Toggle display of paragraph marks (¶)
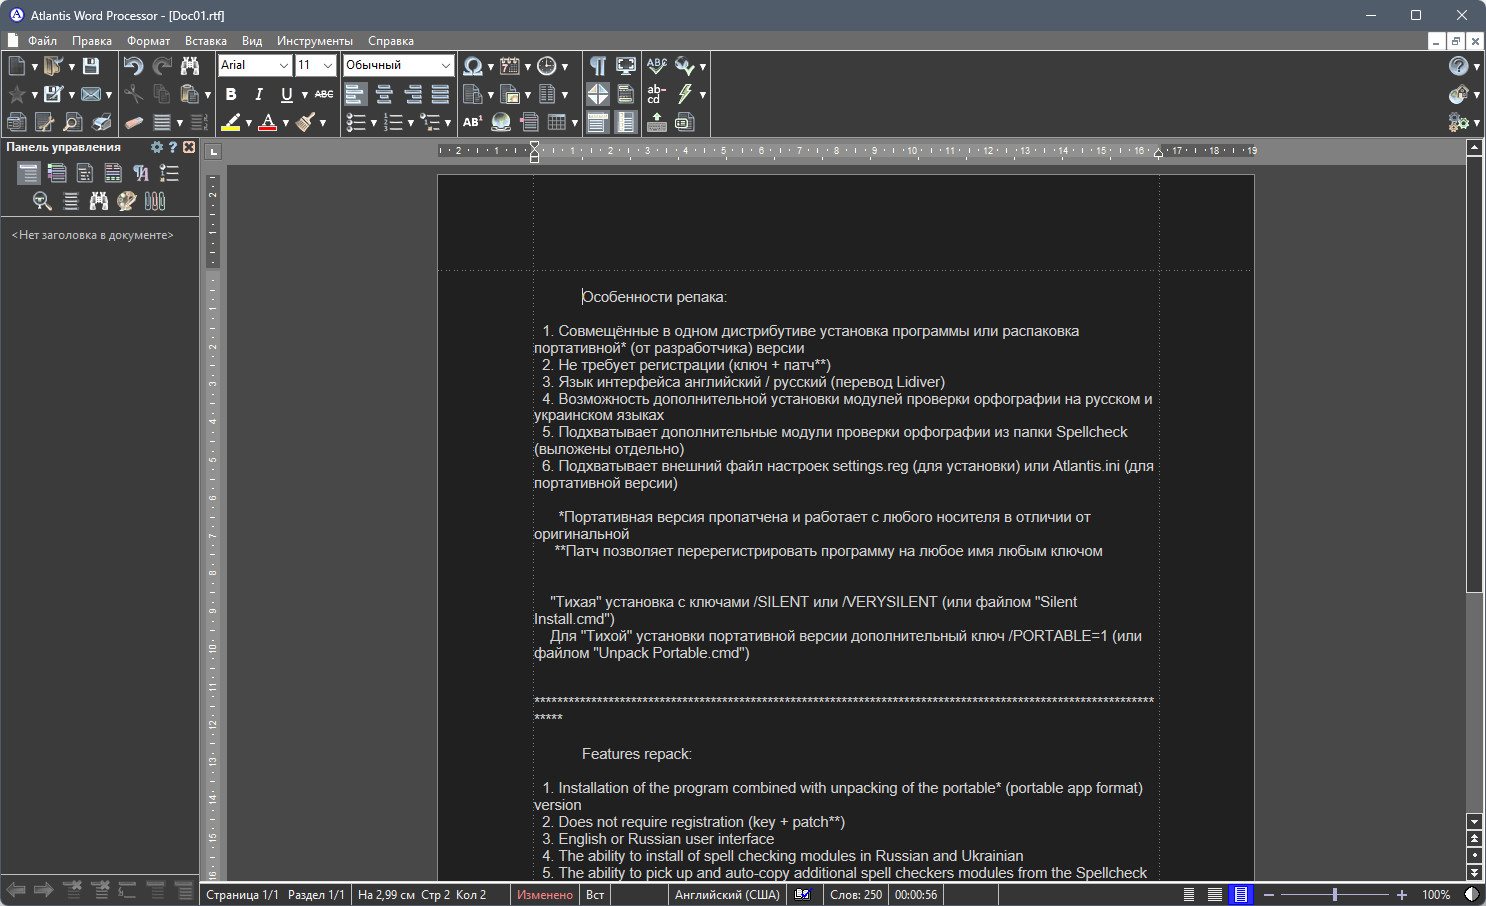This screenshot has height=906, width=1486. click(x=597, y=66)
